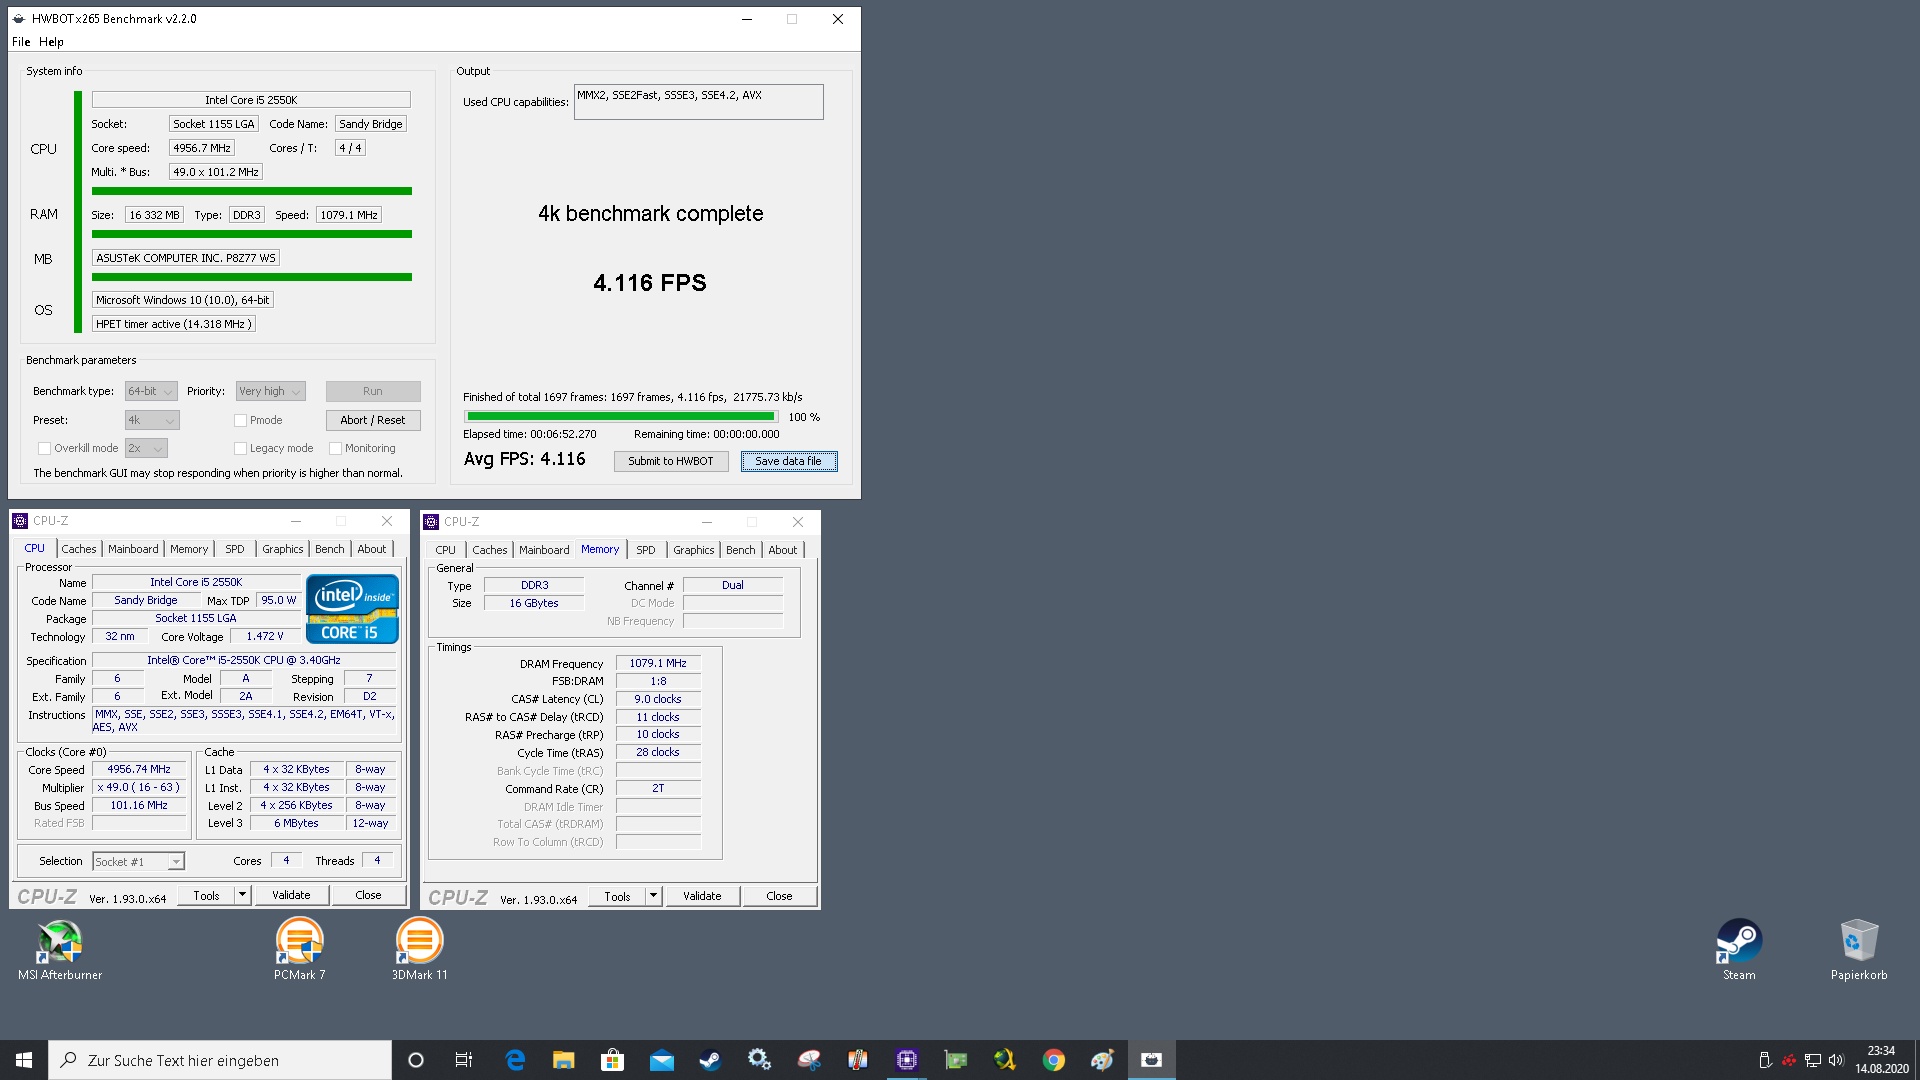The image size is (1920, 1080).
Task: Click Save data file button
Action: (788, 462)
